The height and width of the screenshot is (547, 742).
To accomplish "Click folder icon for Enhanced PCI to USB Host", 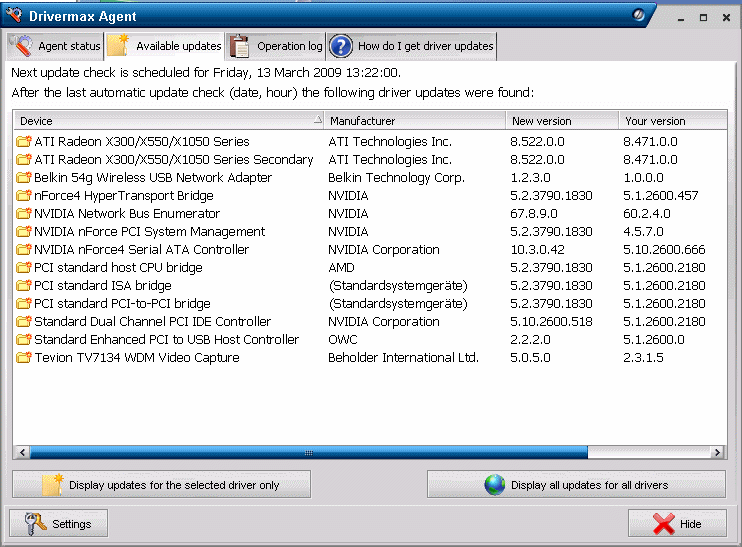I will coord(23,339).
